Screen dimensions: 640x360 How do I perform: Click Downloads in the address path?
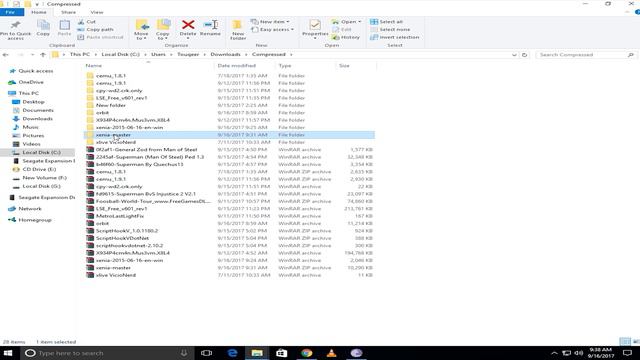click(225, 54)
